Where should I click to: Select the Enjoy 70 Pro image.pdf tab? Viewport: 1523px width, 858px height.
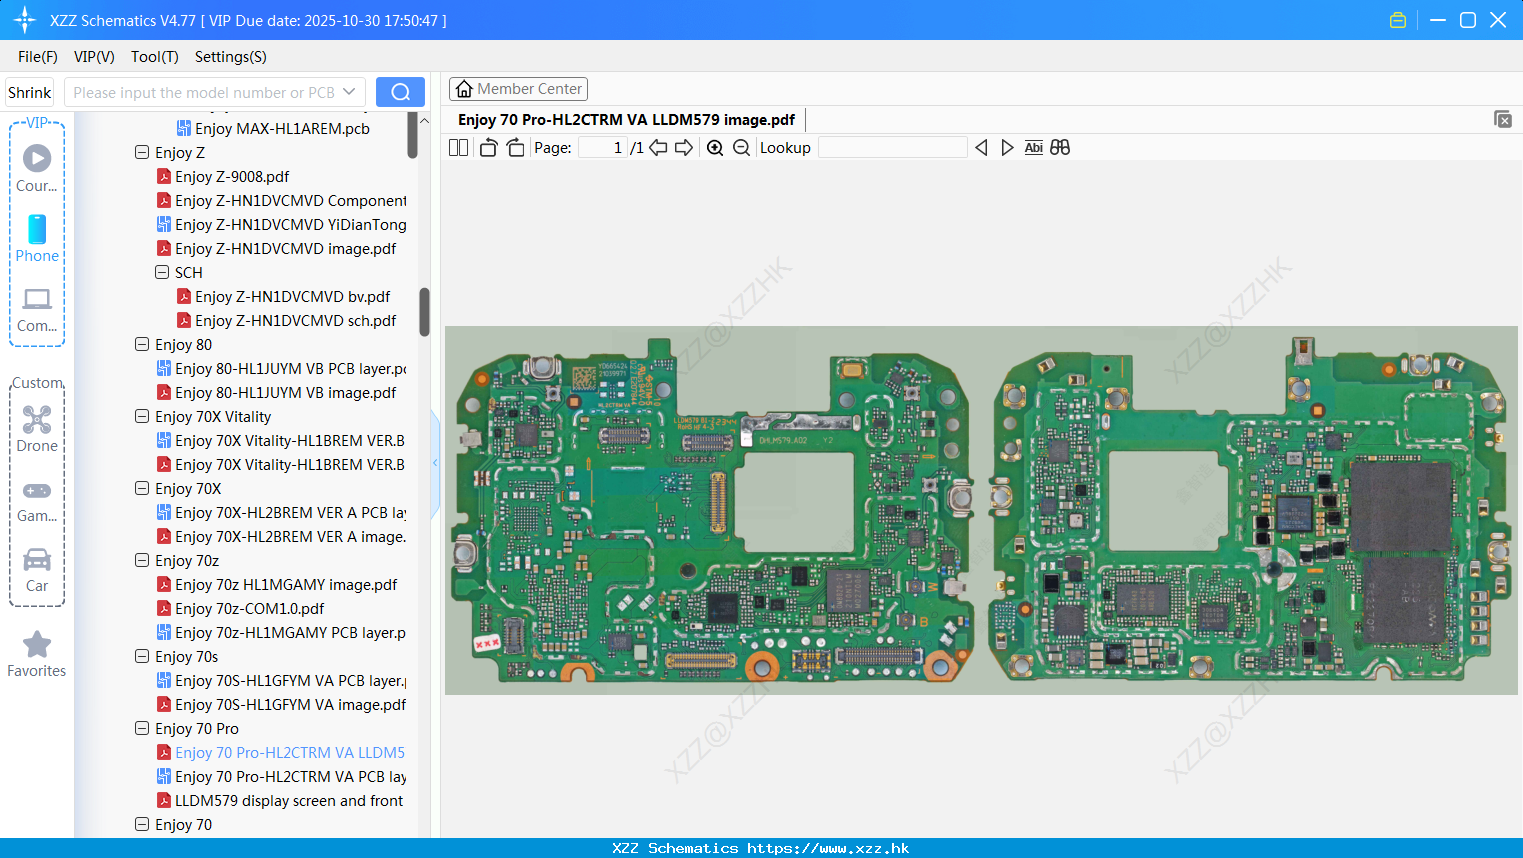626,120
